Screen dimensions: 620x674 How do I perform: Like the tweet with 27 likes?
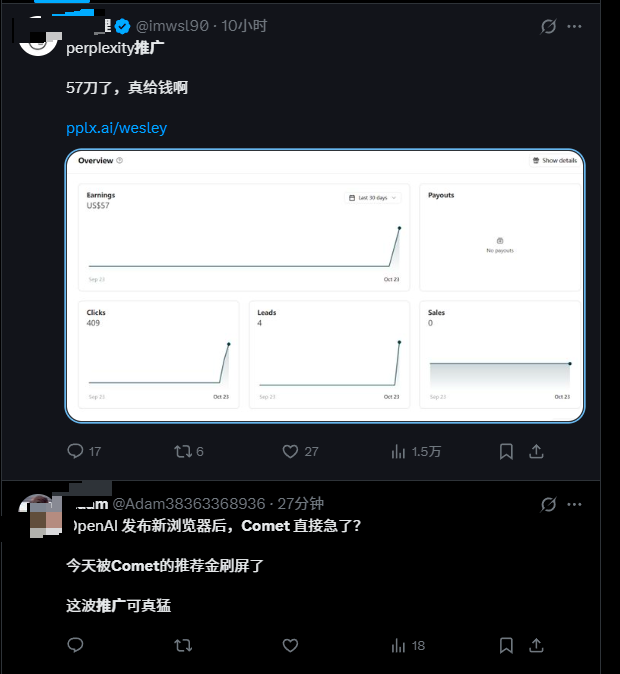coord(290,451)
